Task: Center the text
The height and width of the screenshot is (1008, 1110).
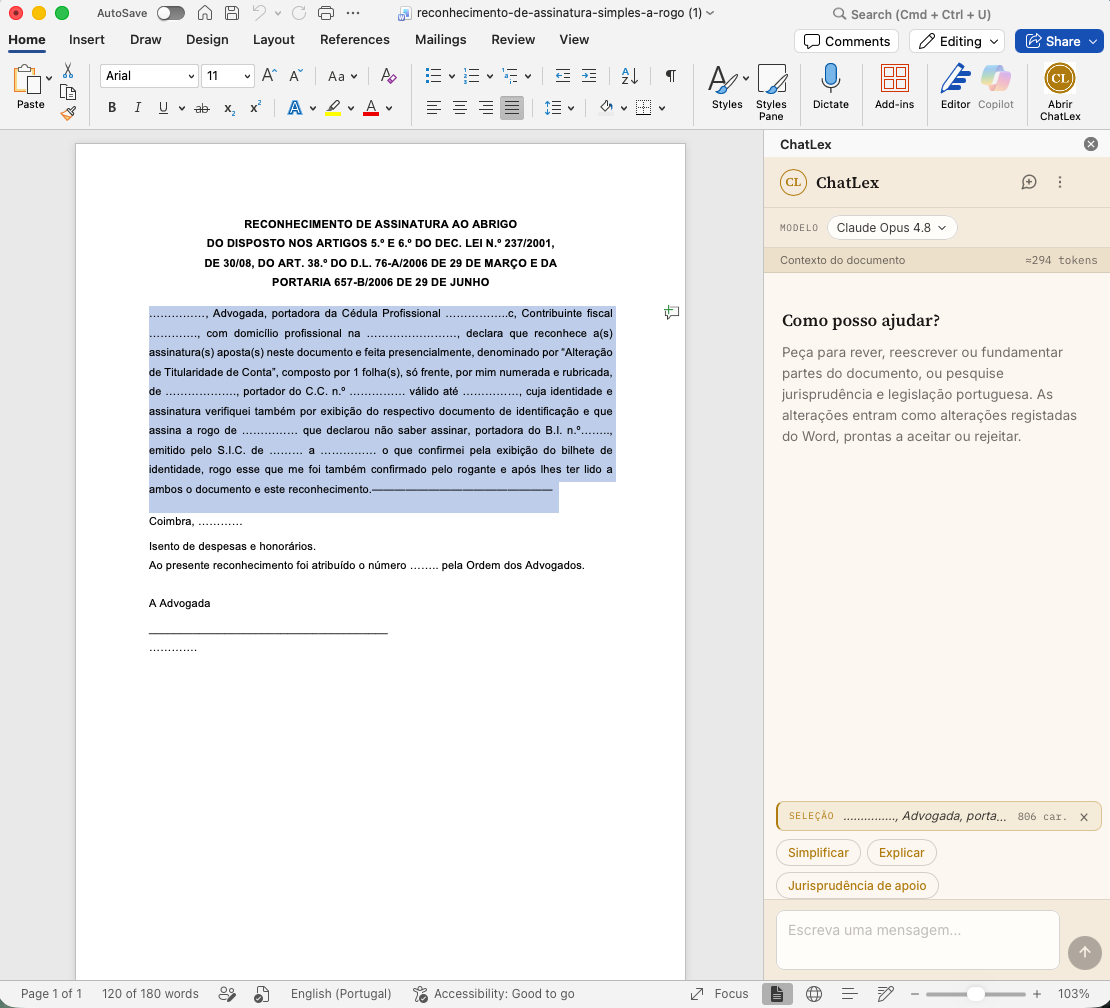Action: tap(459, 108)
